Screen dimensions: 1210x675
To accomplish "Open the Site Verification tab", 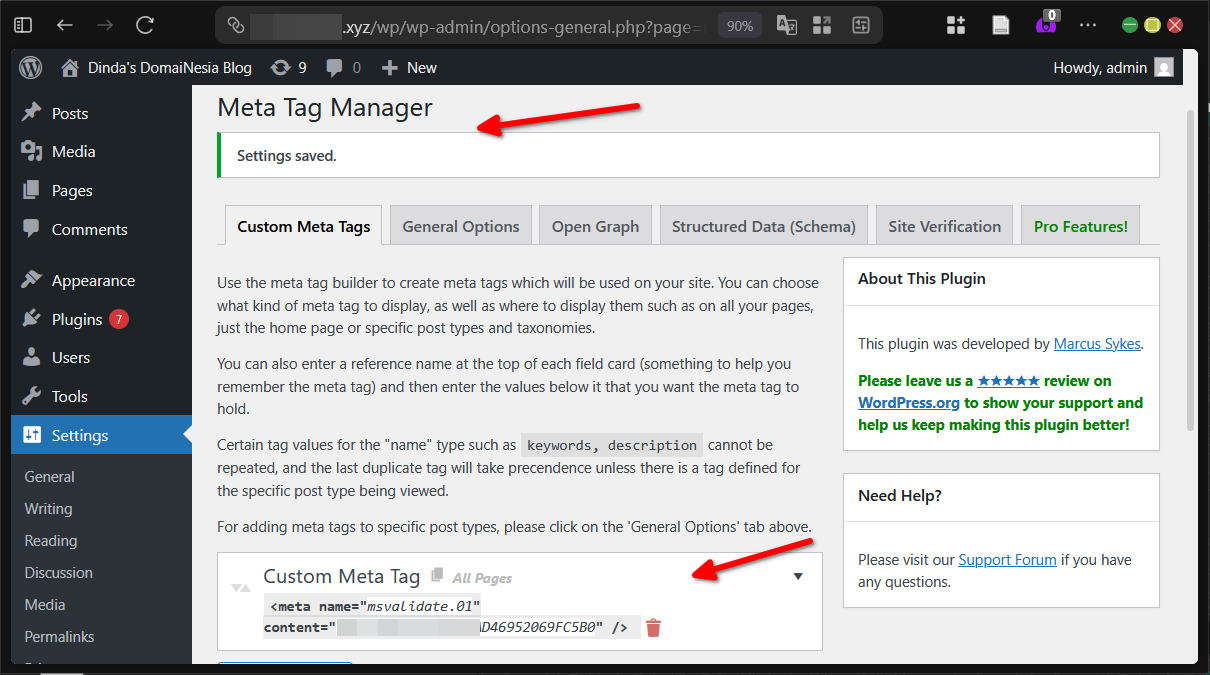I will click(944, 225).
